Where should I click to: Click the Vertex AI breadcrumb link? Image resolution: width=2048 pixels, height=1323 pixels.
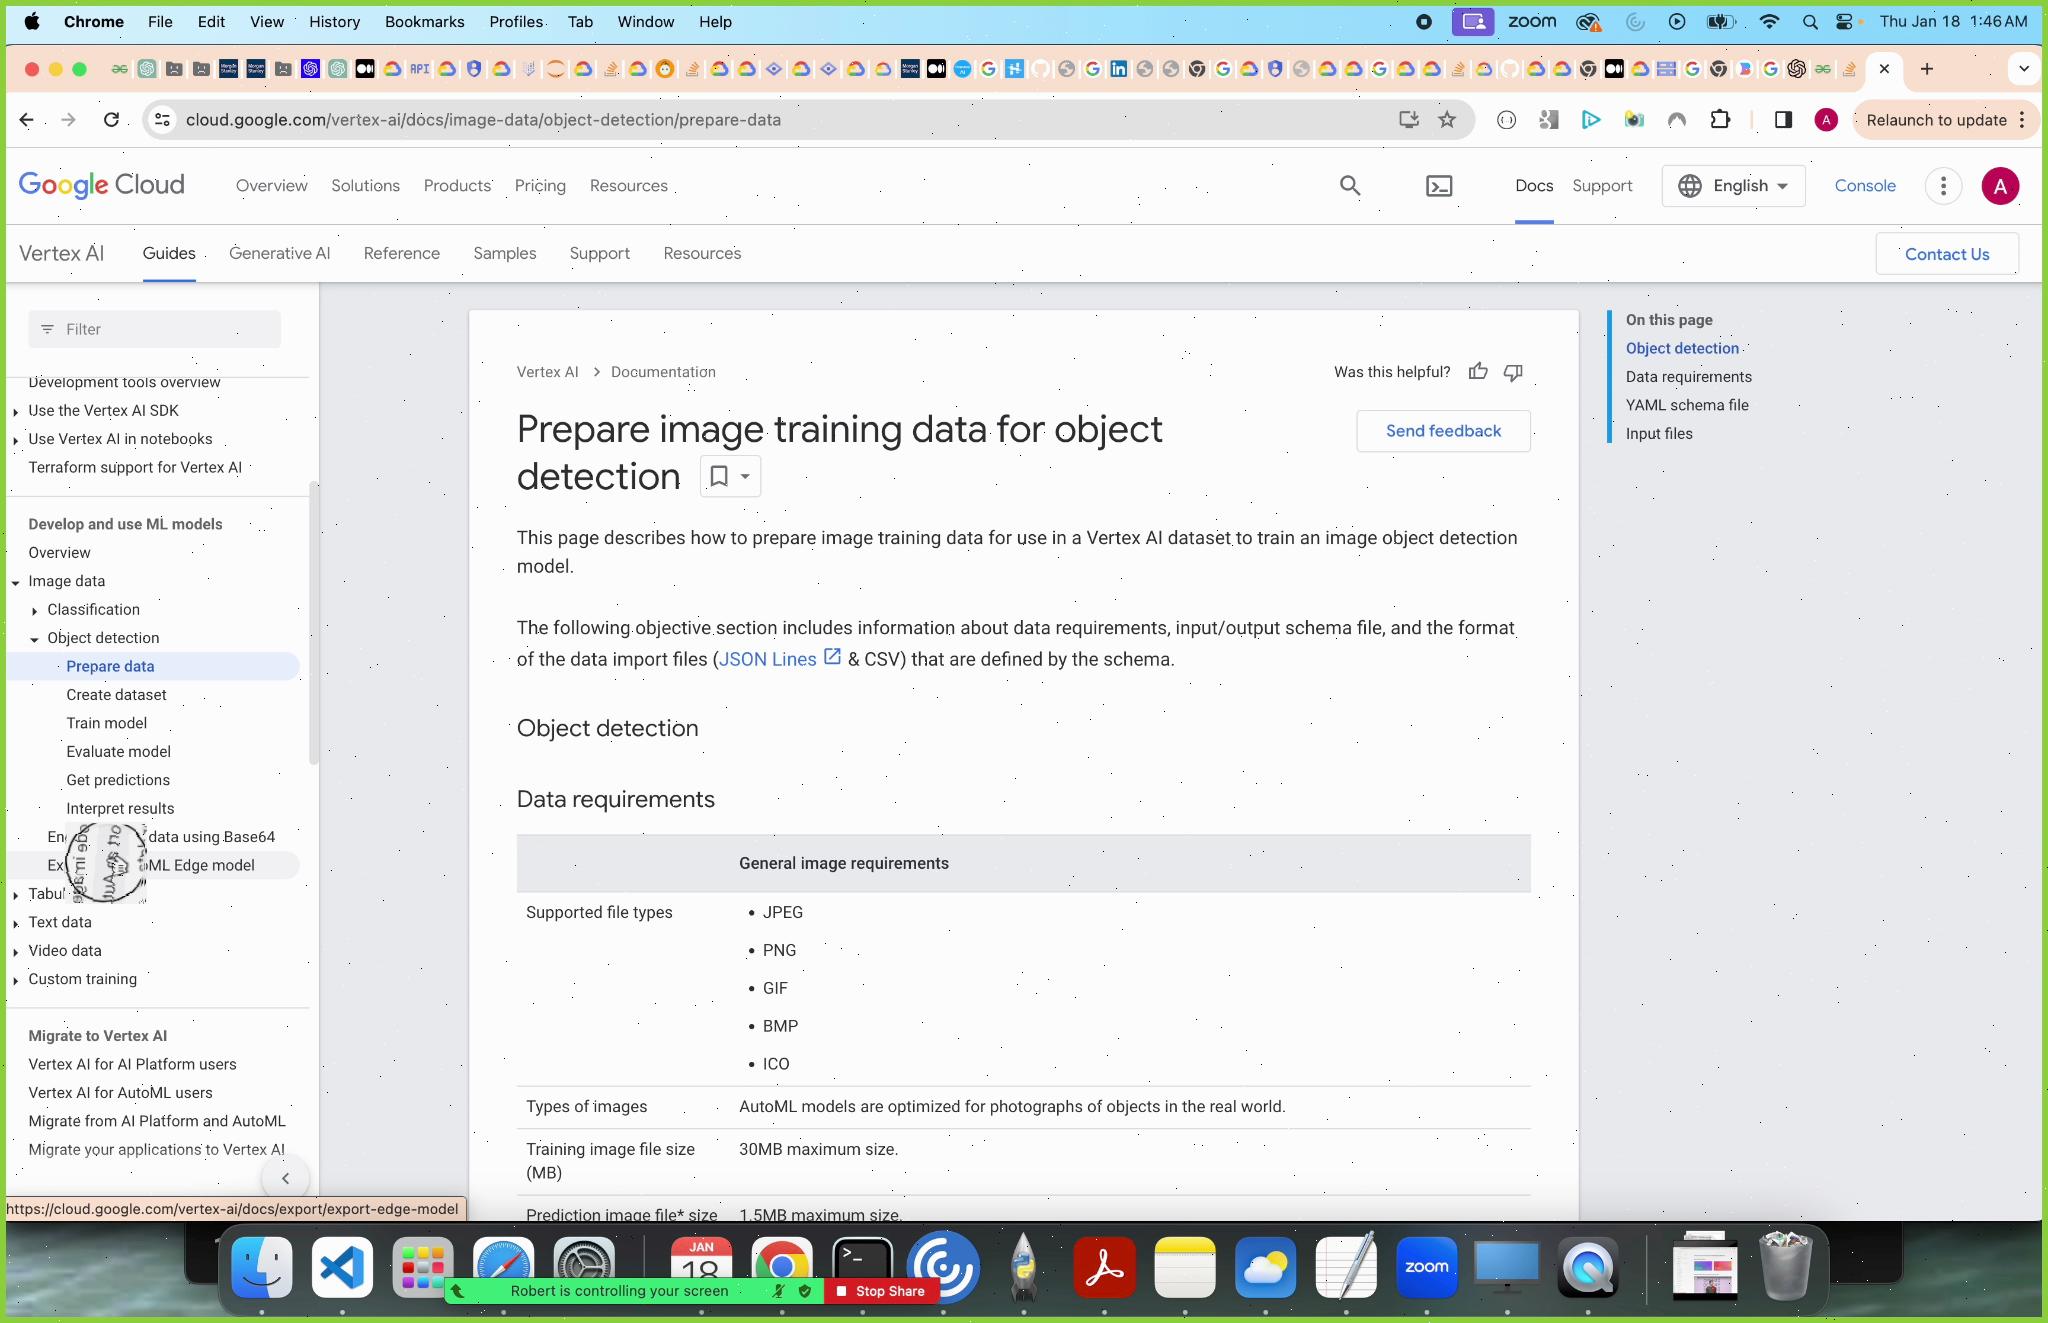548,372
